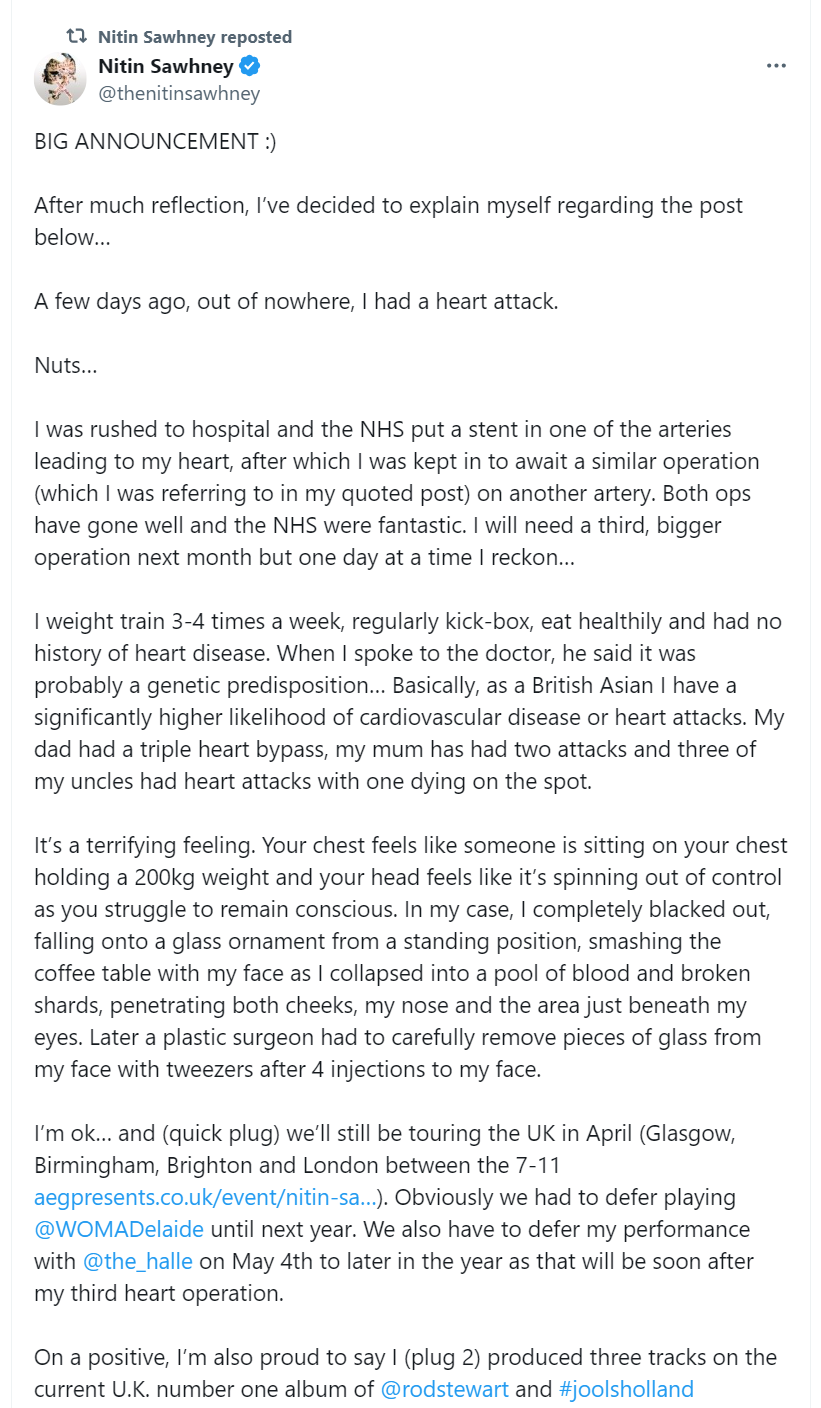
Task: Click the "On a positive" closing paragraph
Action: pos(406,1373)
